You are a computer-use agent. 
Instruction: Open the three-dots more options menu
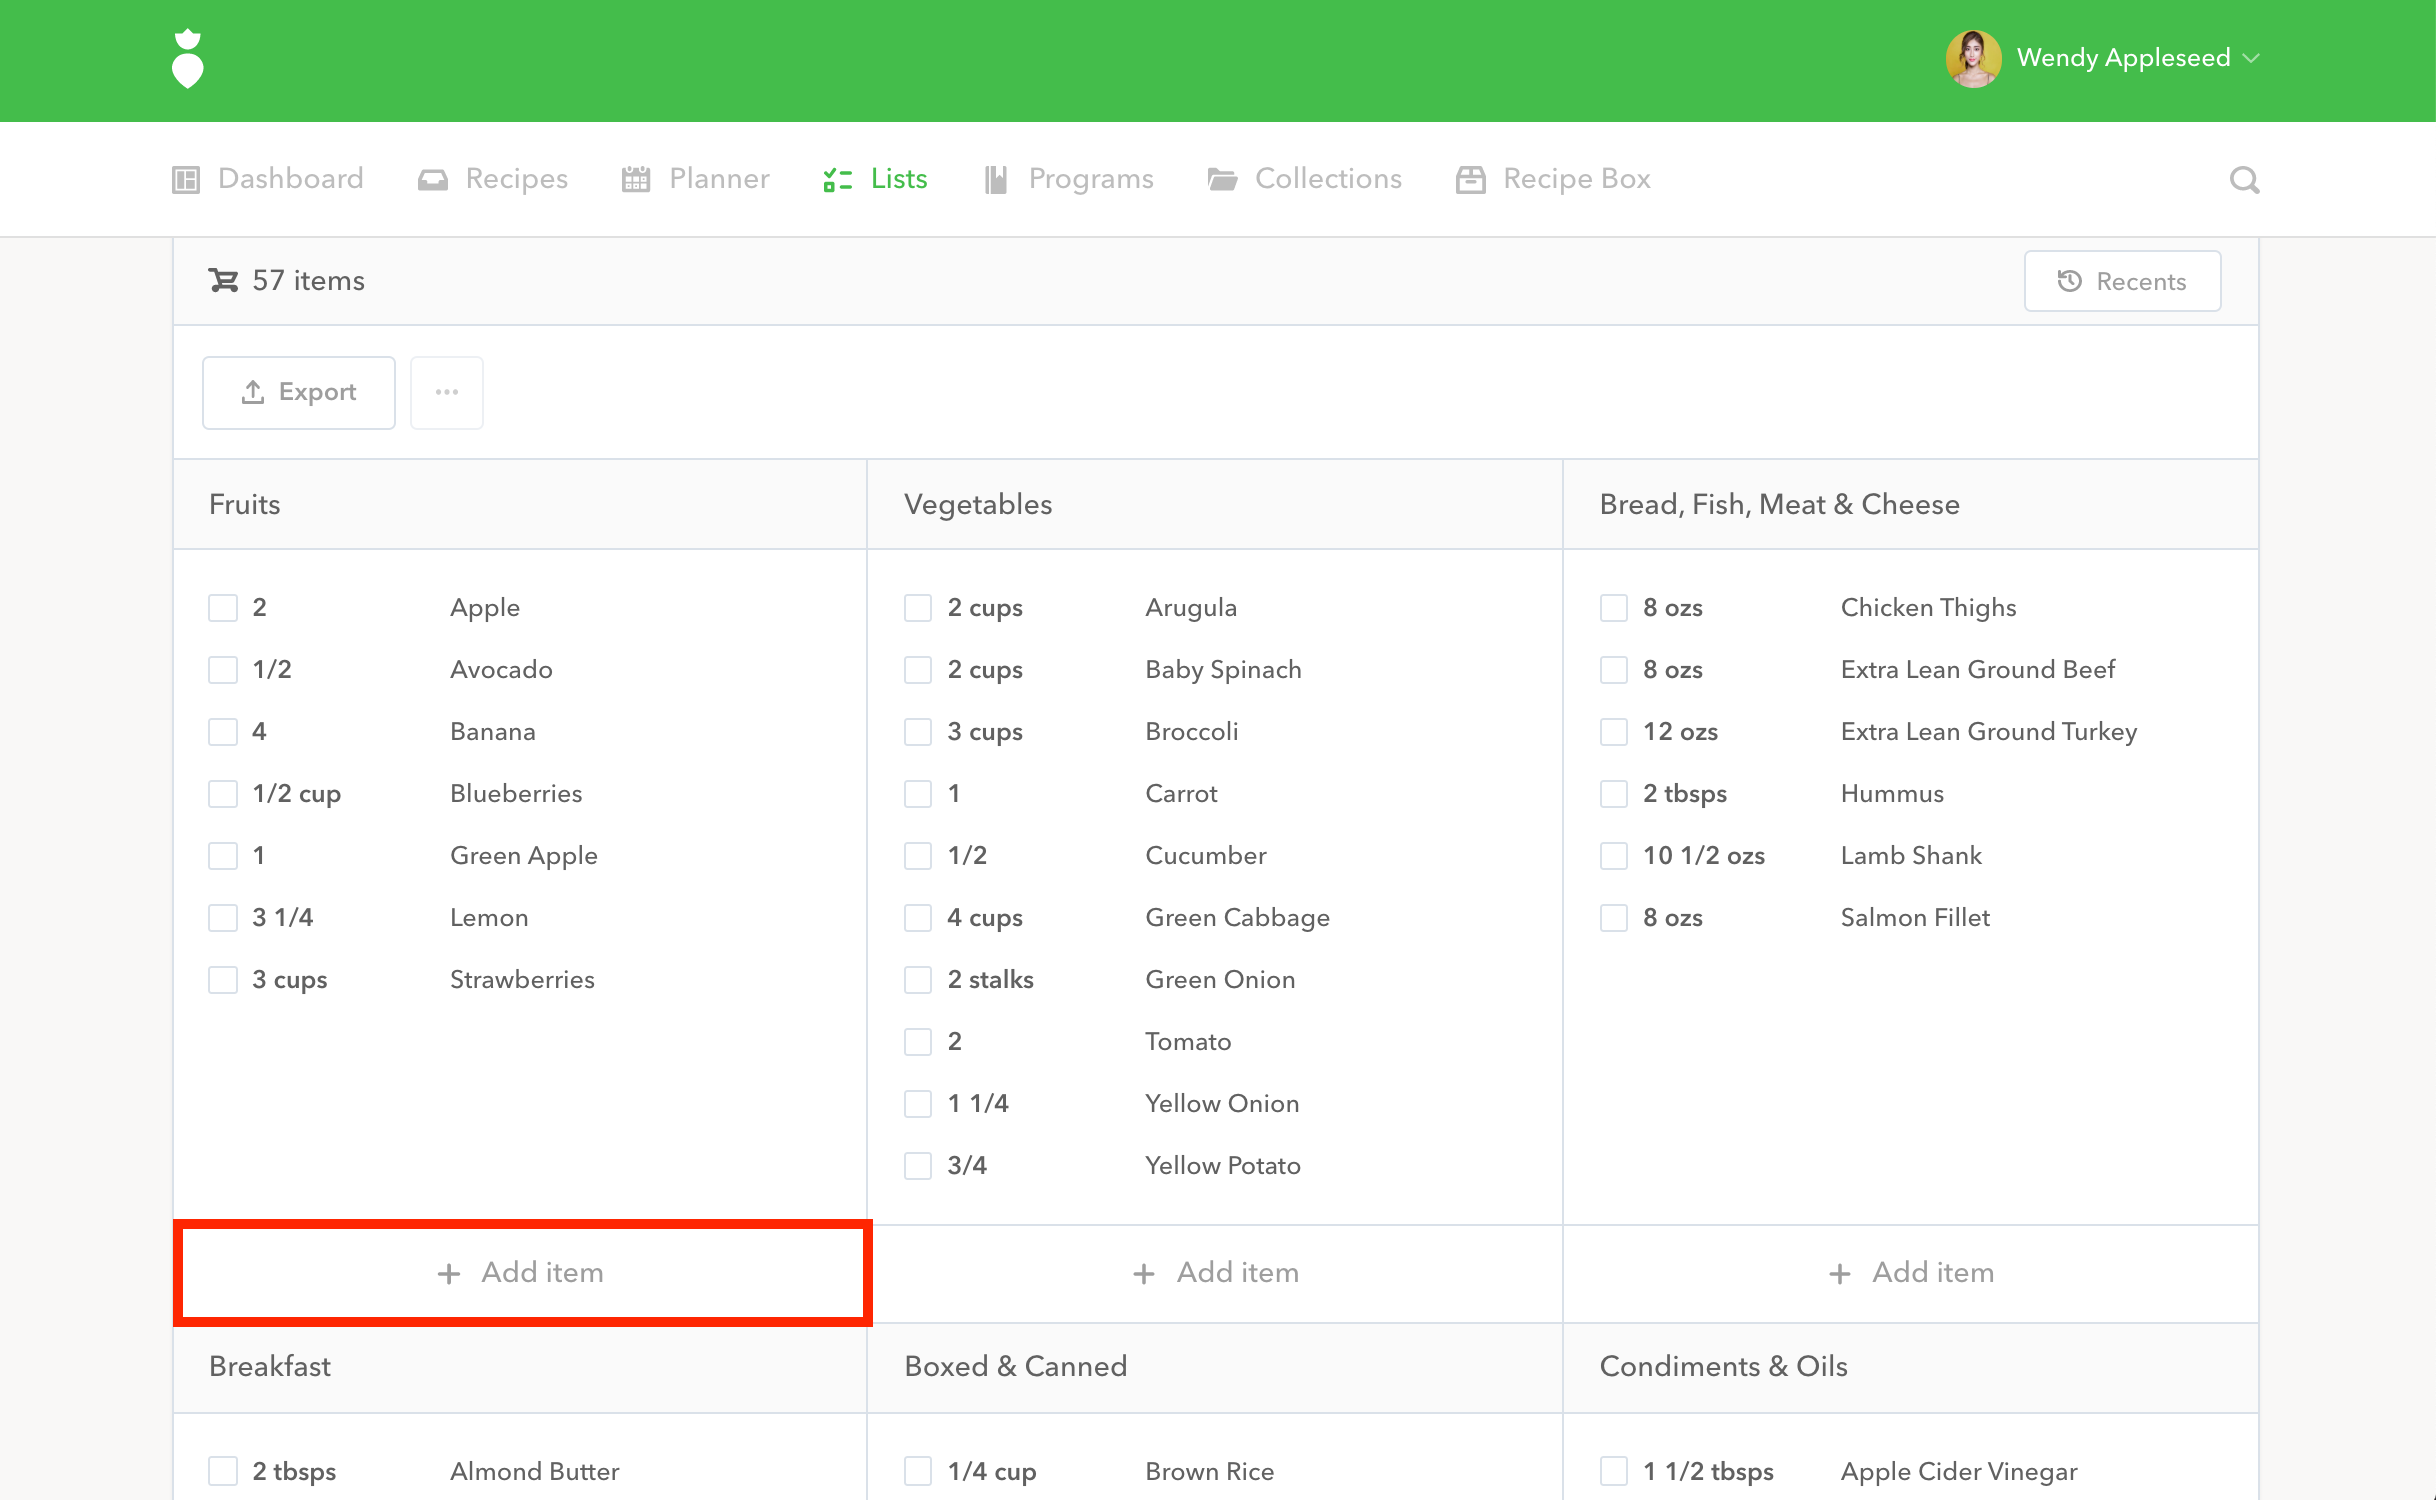coord(447,393)
